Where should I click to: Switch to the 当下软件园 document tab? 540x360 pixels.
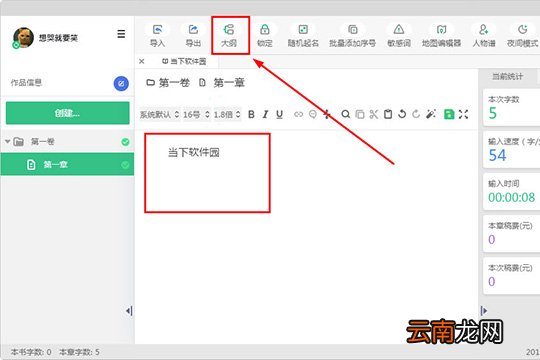click(184, 61)
